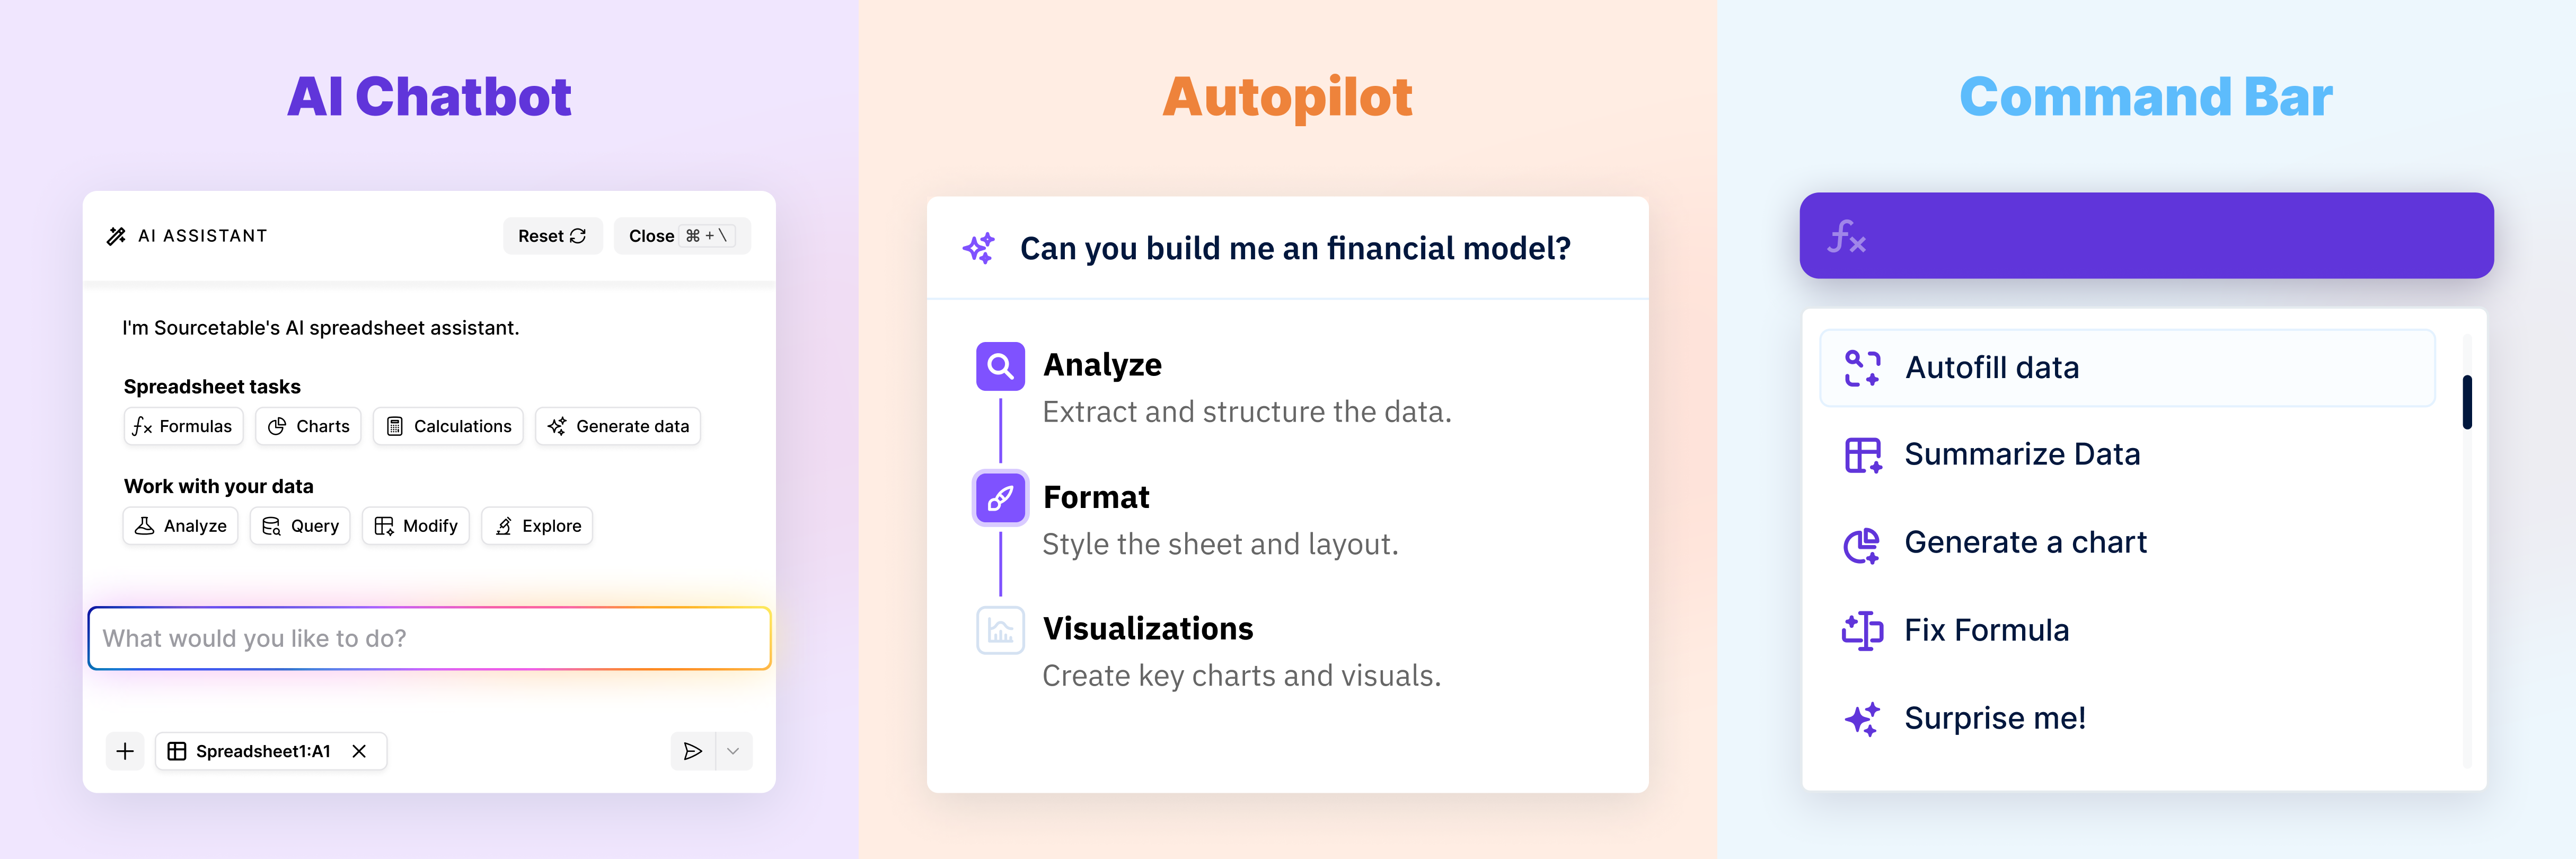Click the Reset button
The height and width of the screenshot is (859, 2576).
552,236
